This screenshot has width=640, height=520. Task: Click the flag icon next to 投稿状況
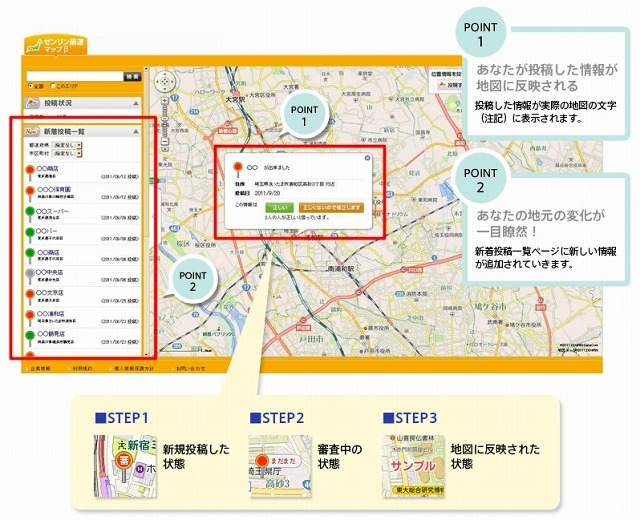coord(32,103)
